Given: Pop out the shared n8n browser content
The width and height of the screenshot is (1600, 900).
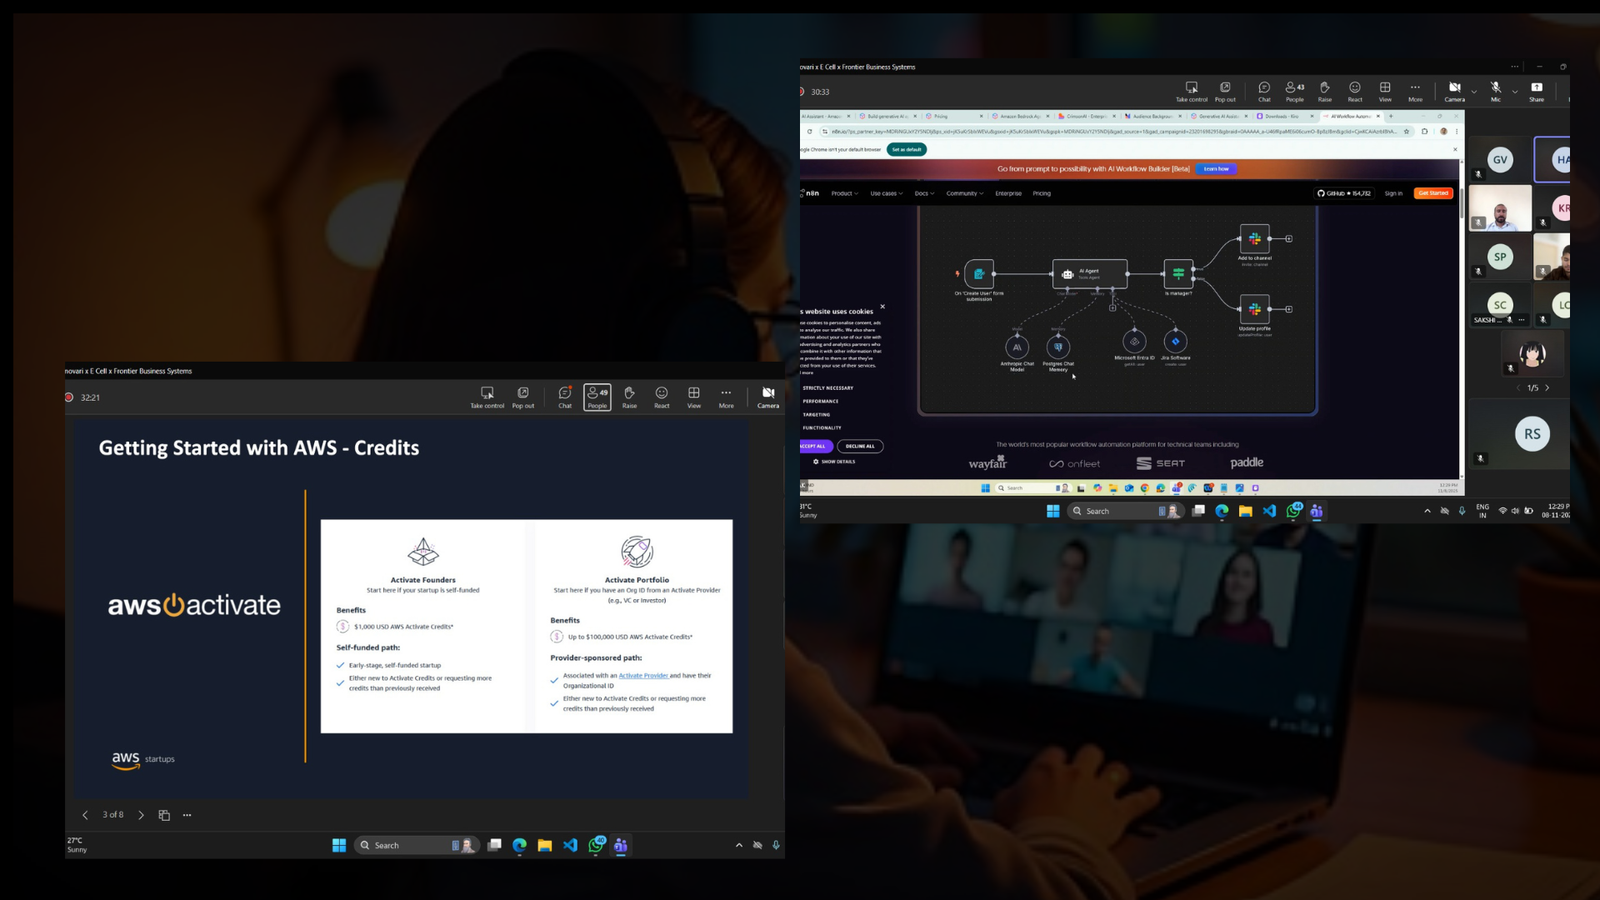Looking at the screenshot, I should click(x=1225, y=91).
